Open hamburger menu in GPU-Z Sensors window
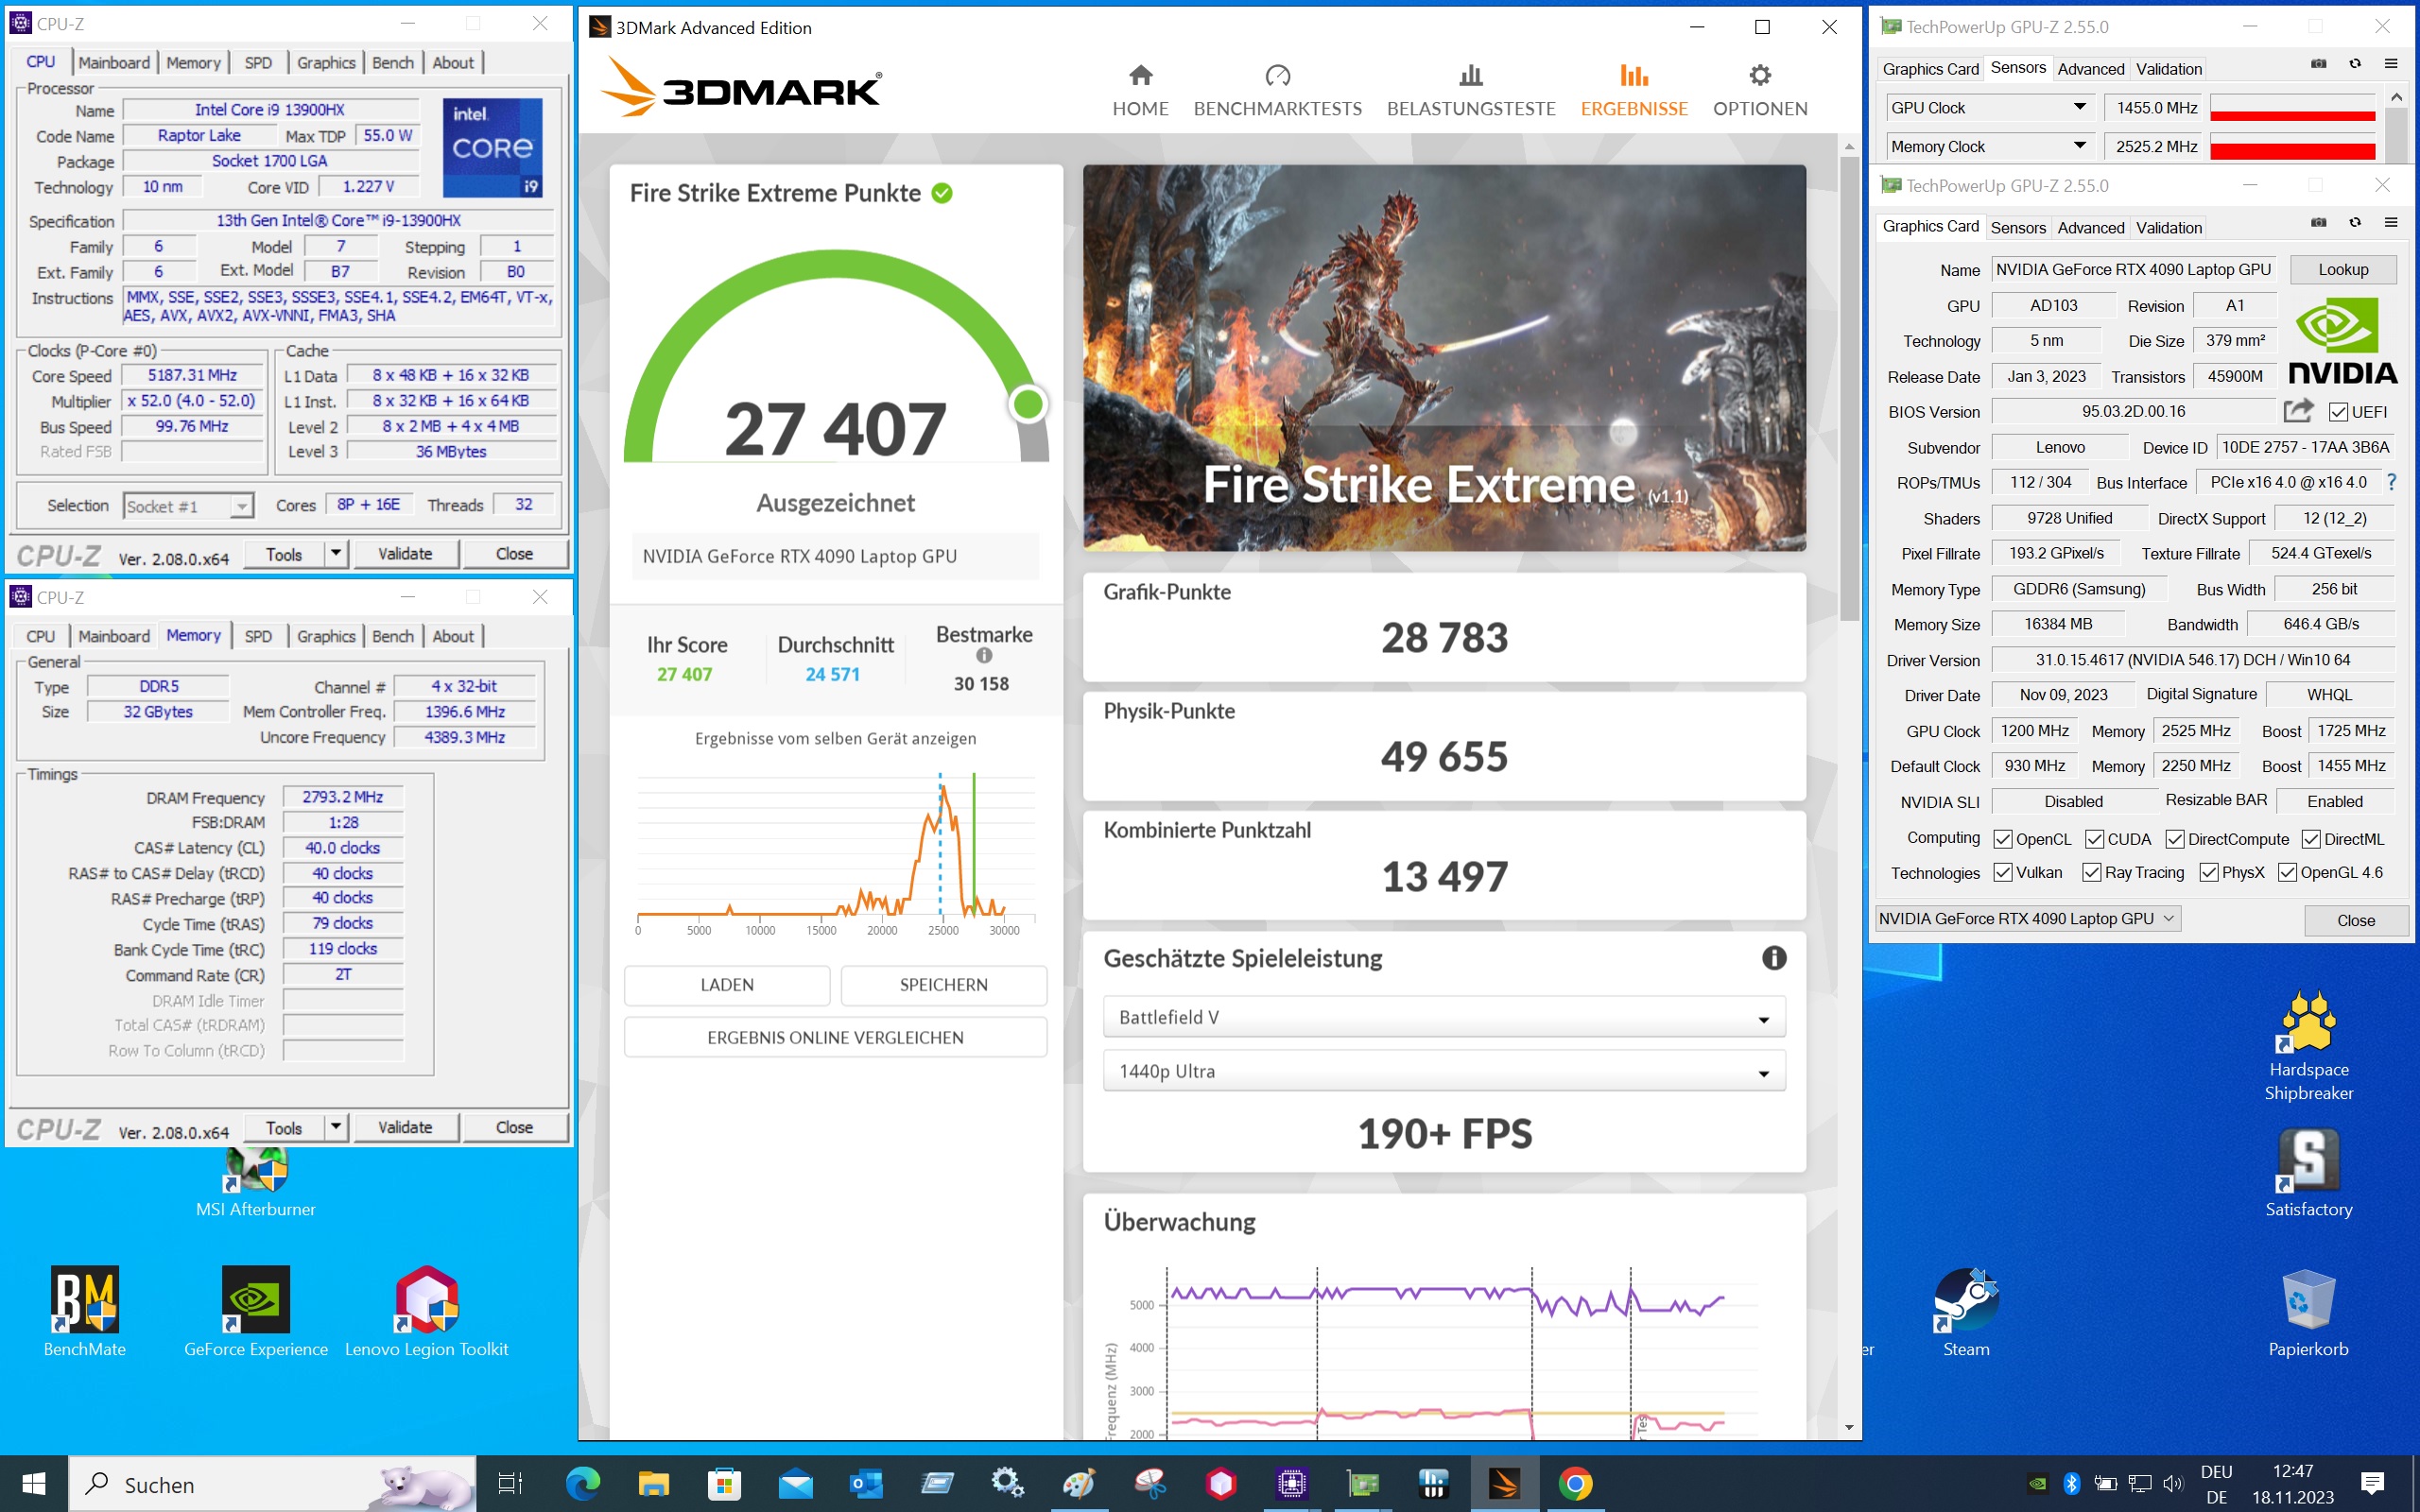The image size is (2420, 1512). pos(2391,63)
